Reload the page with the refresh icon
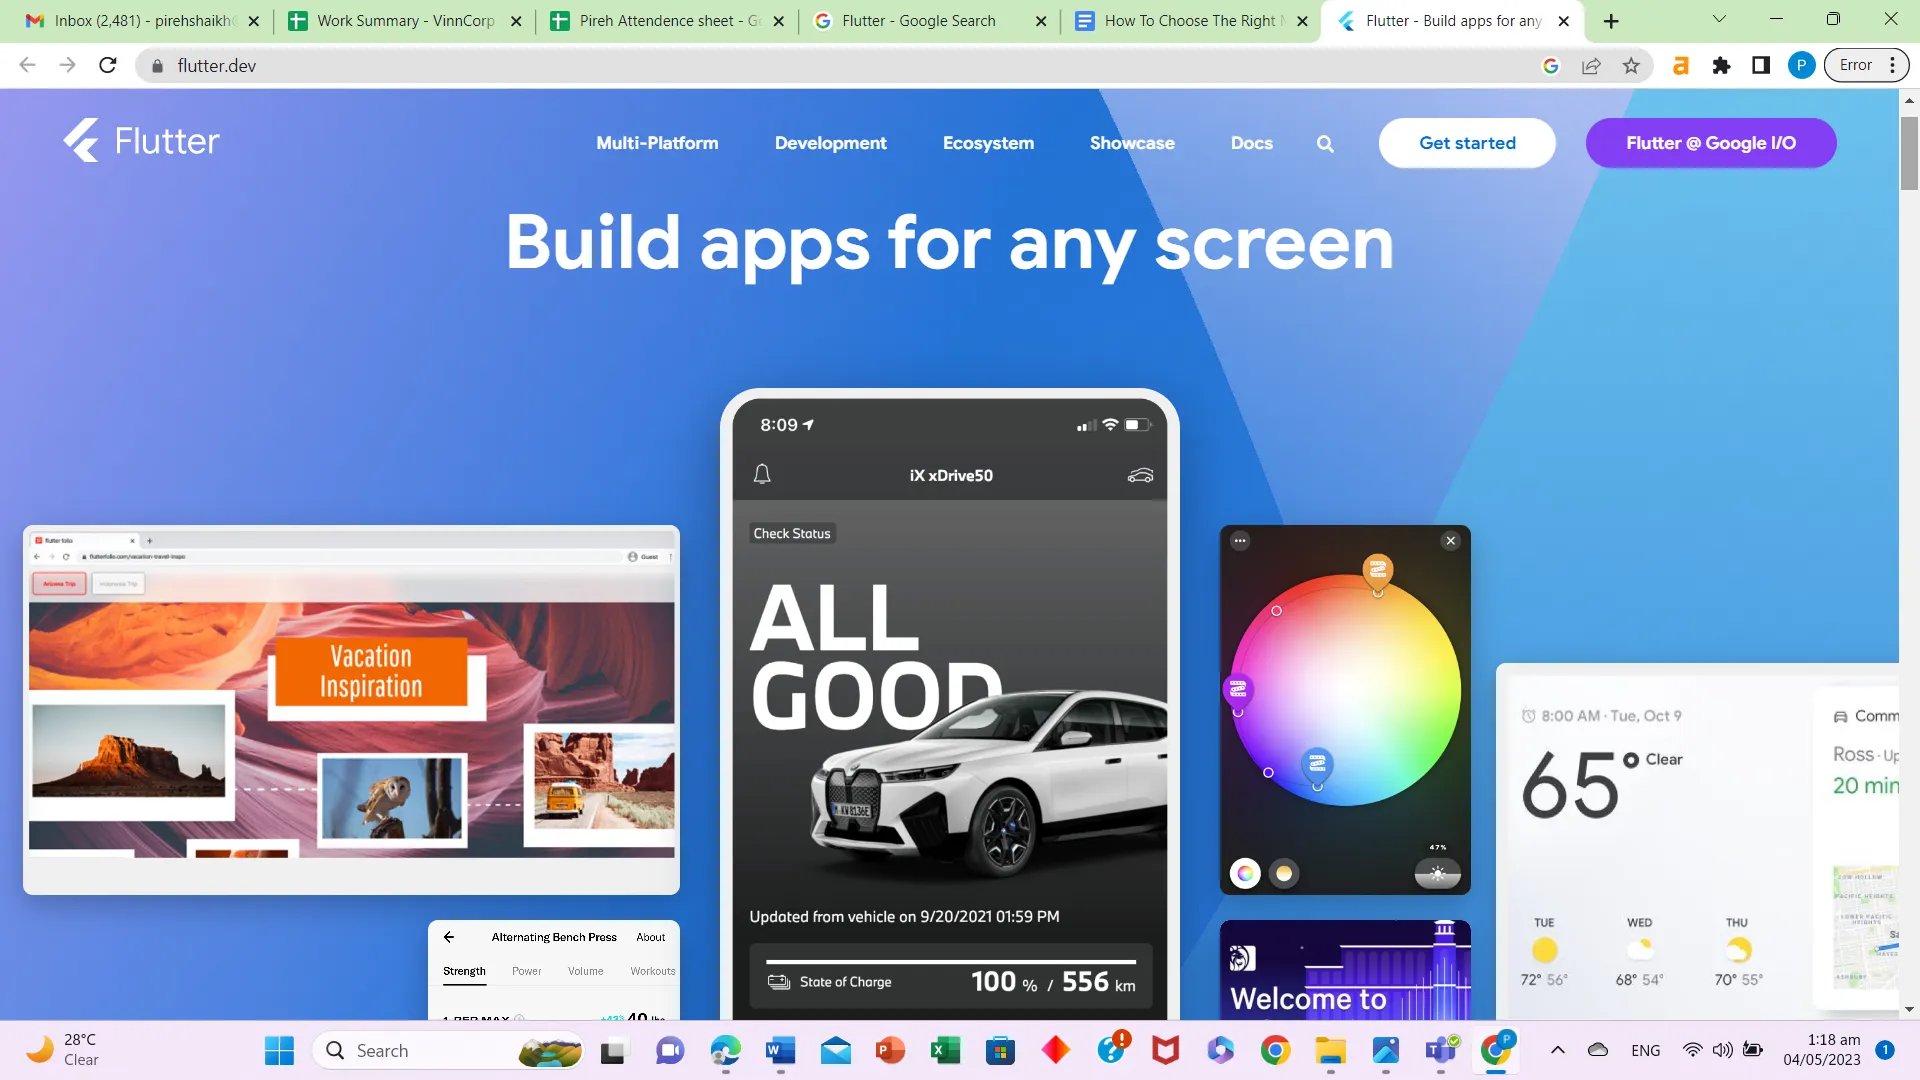This screenshot has width=1920, height=1080. point(108,66)
